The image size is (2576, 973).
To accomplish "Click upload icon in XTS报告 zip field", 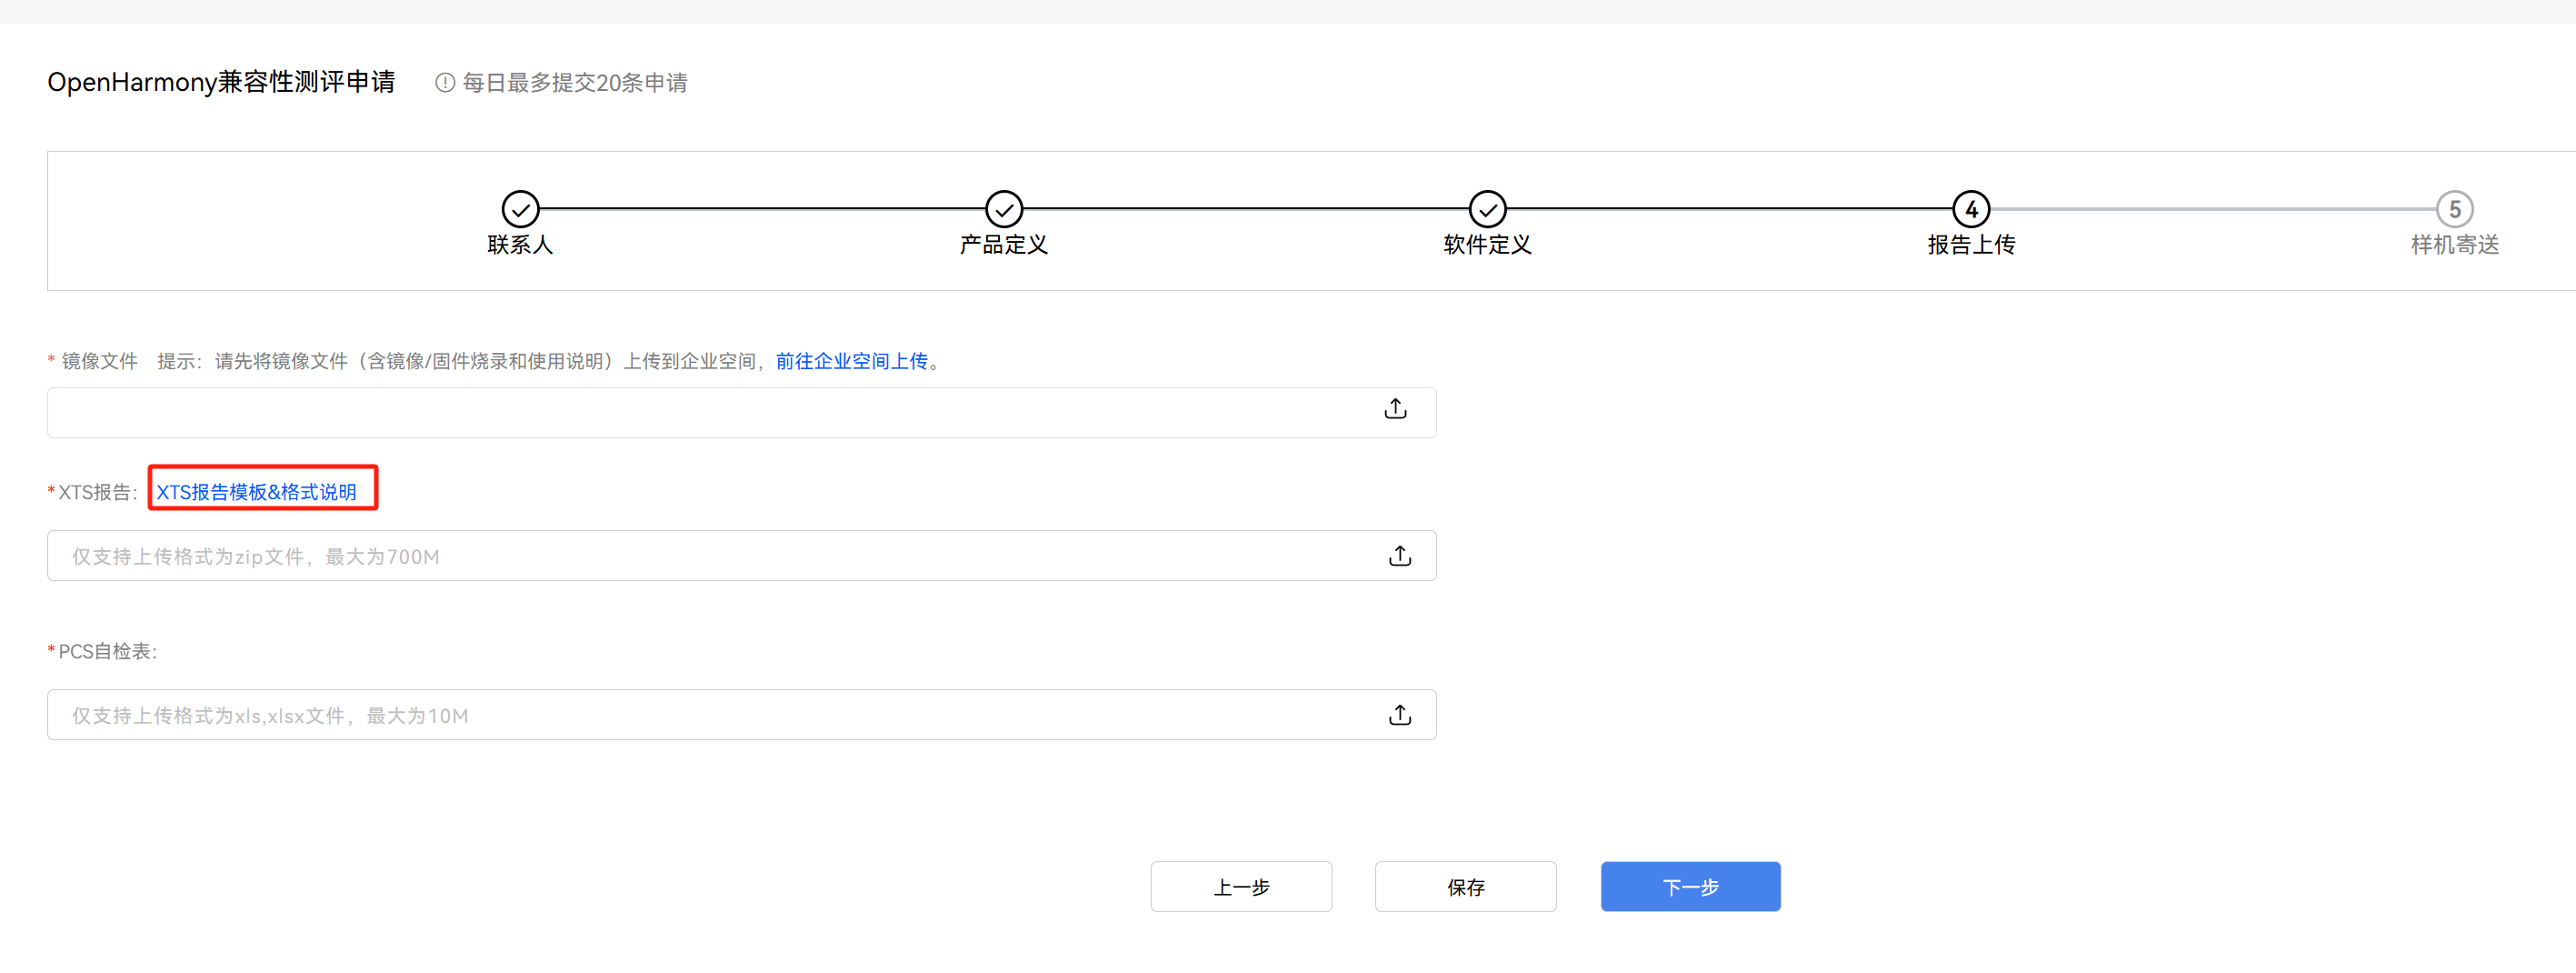I will [1400, 556].
